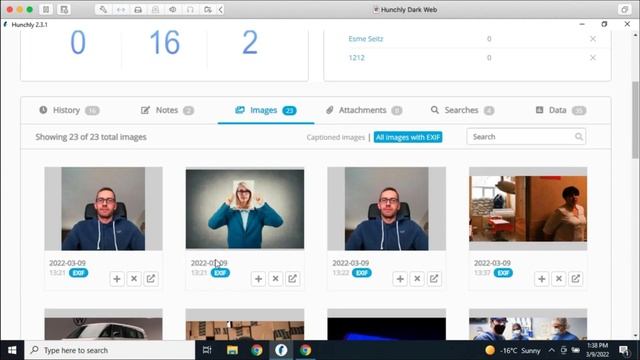Click the back chevron in VM toolbar
Screen dimensions: 640x360
220,9
